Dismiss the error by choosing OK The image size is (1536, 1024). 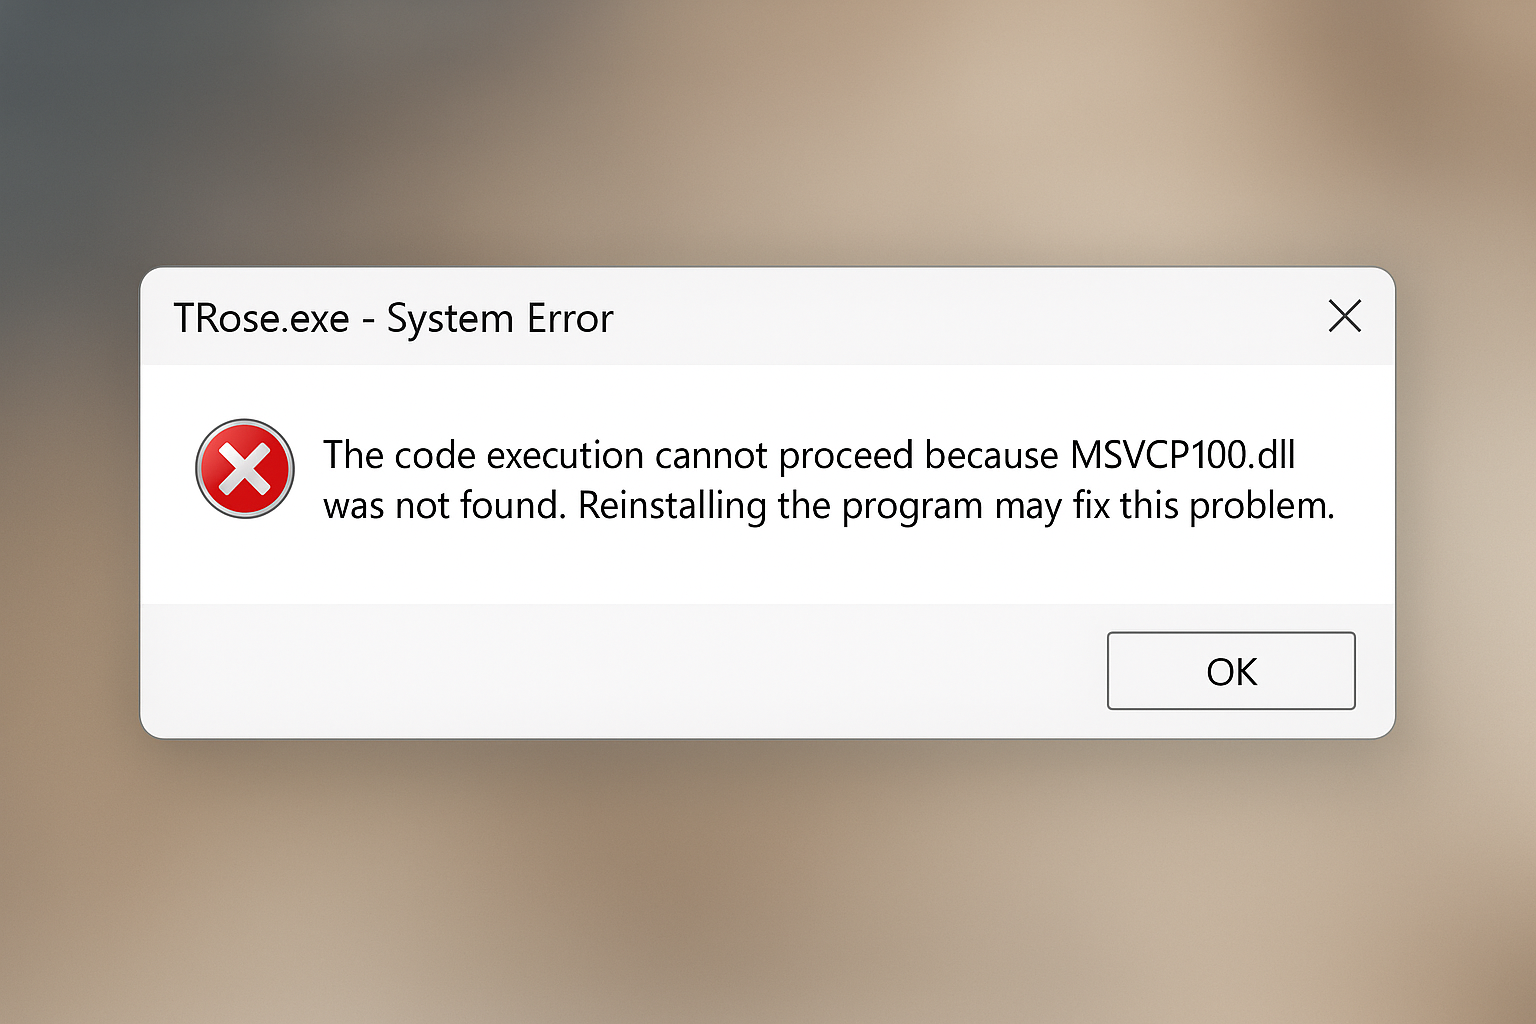pyautogui.click(x=1231, y=671)
